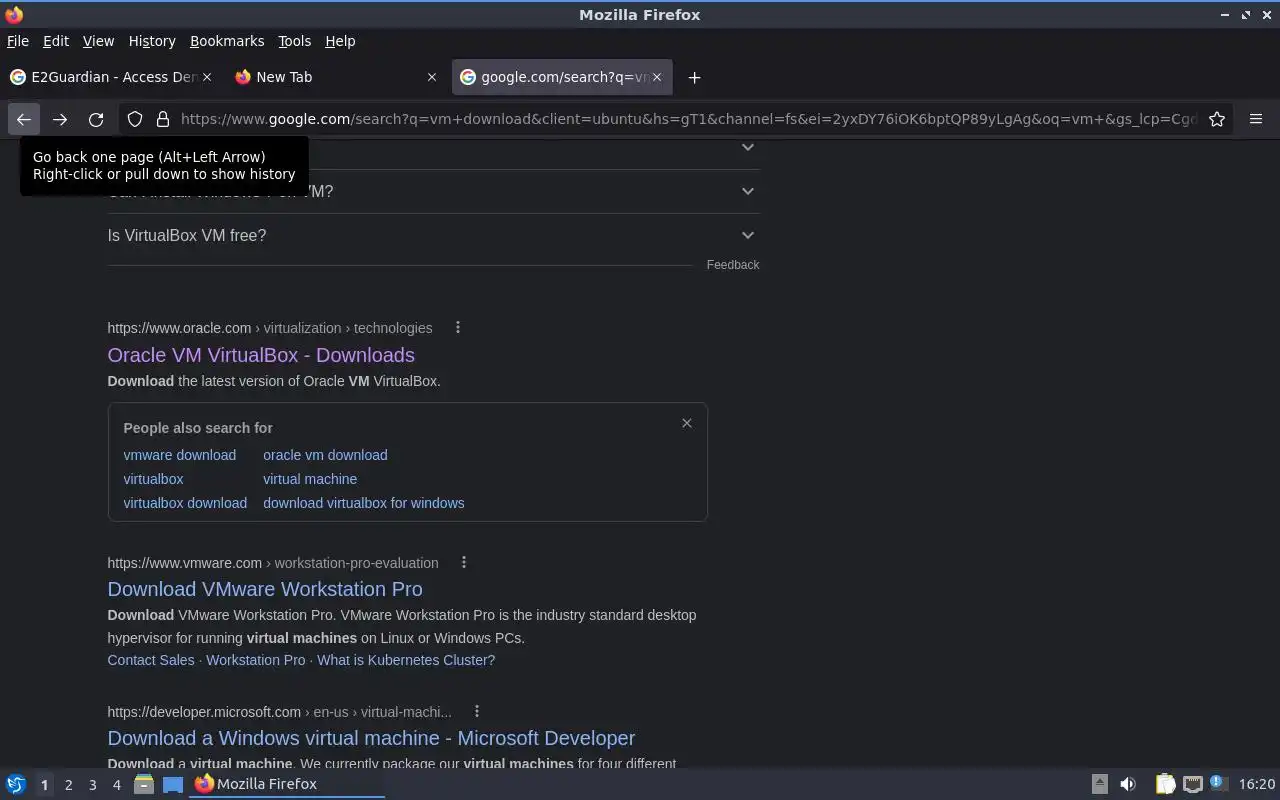Click the https://www.vmware.com breadcrumb text

[185, 563]
